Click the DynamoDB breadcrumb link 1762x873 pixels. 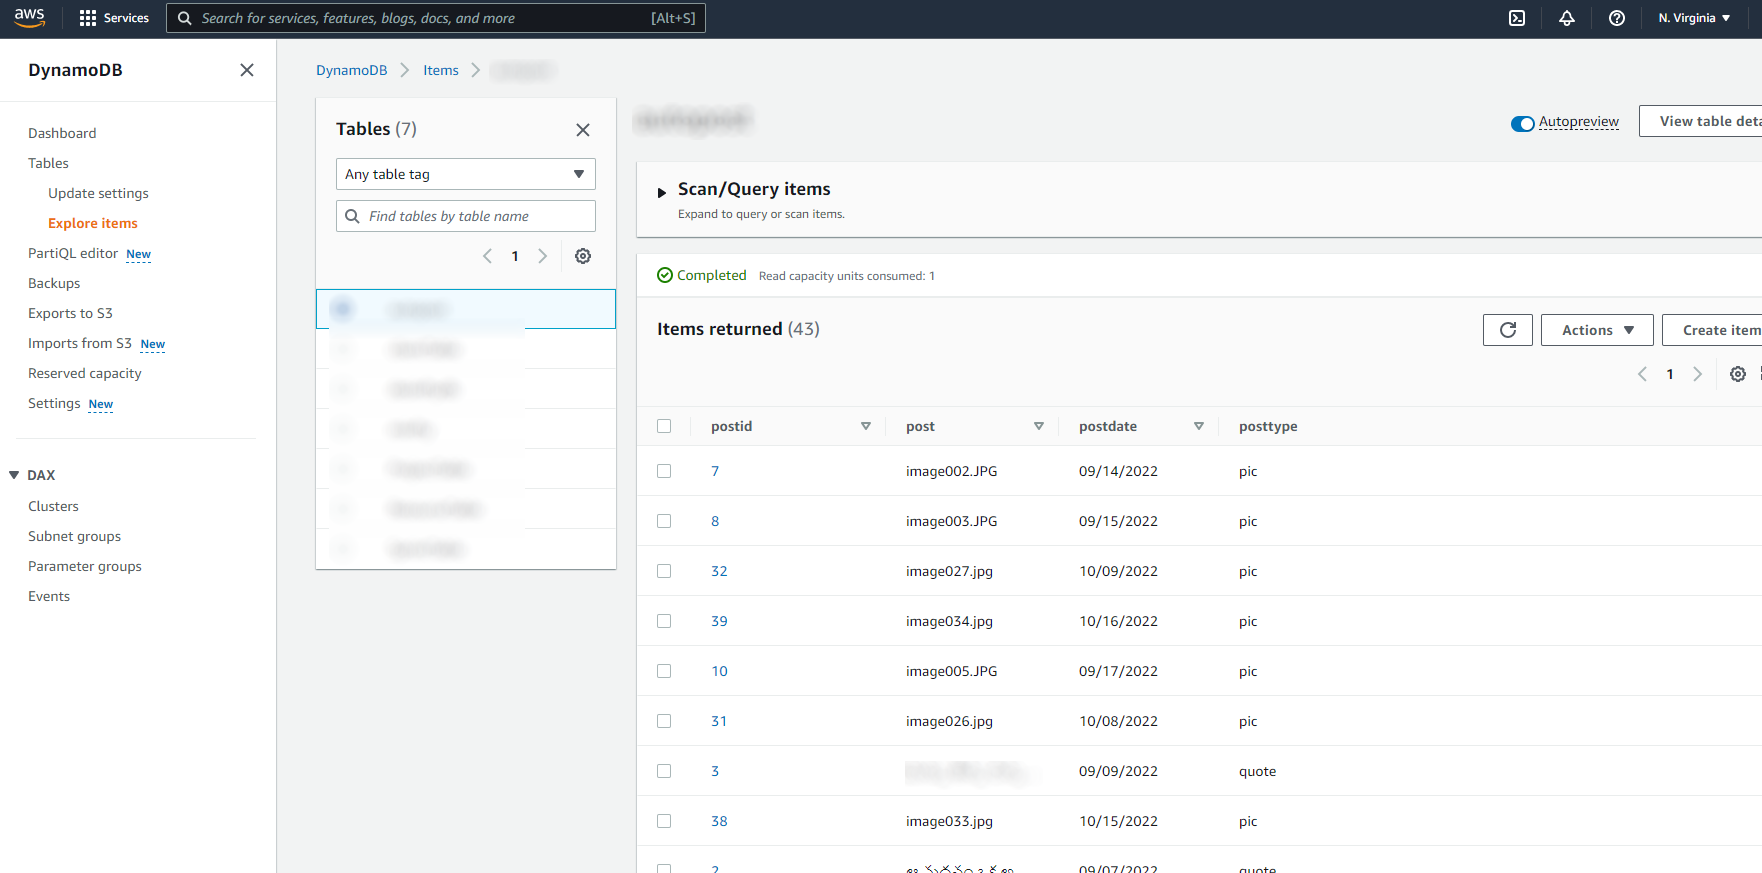[351, 70]
